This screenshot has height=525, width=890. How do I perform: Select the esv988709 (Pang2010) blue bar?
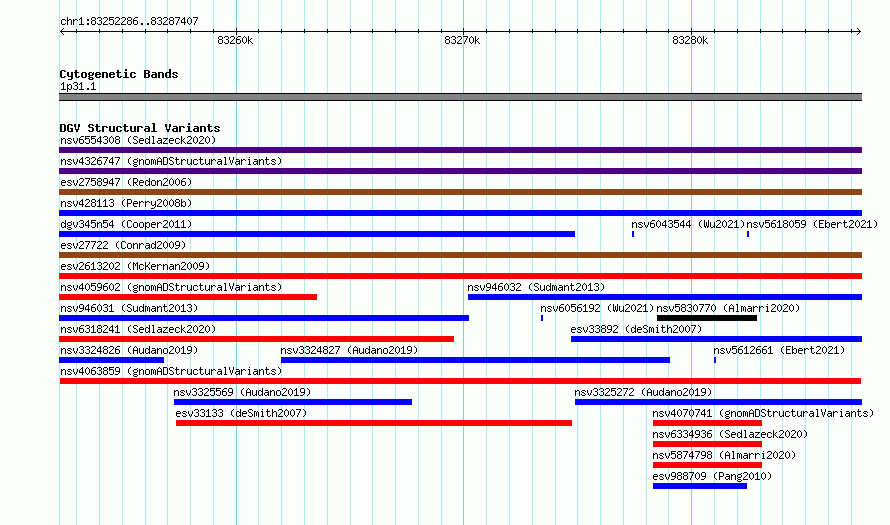click(700, 486)
